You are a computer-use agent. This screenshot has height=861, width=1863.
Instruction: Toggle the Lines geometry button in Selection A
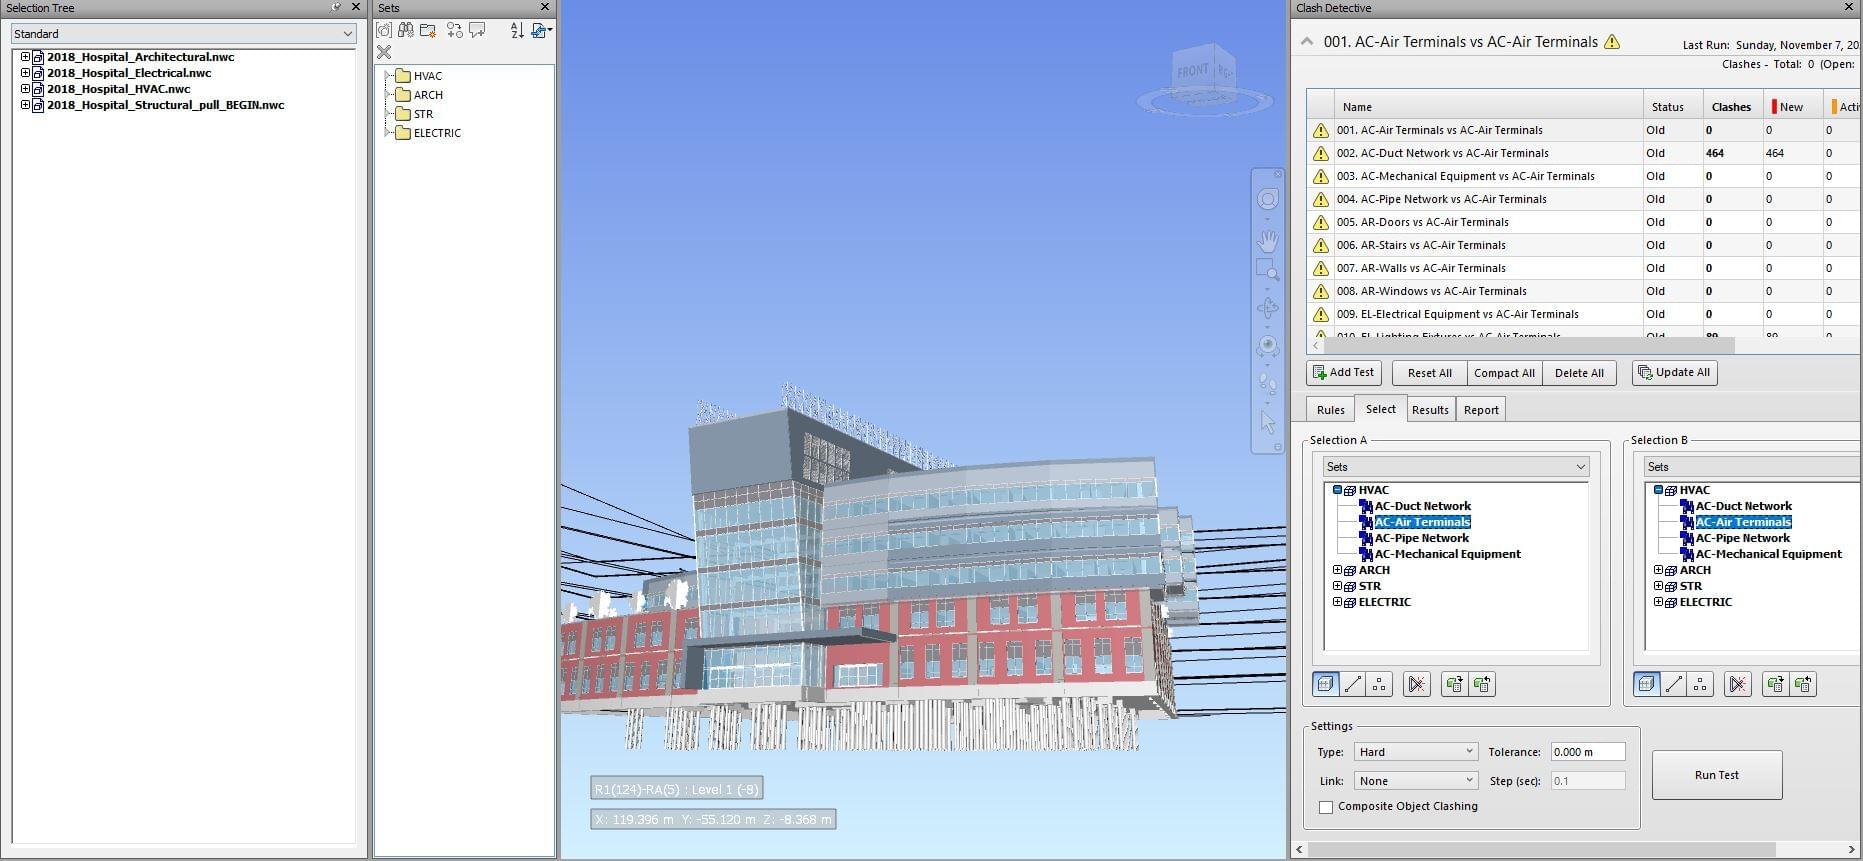point(1353,685)
